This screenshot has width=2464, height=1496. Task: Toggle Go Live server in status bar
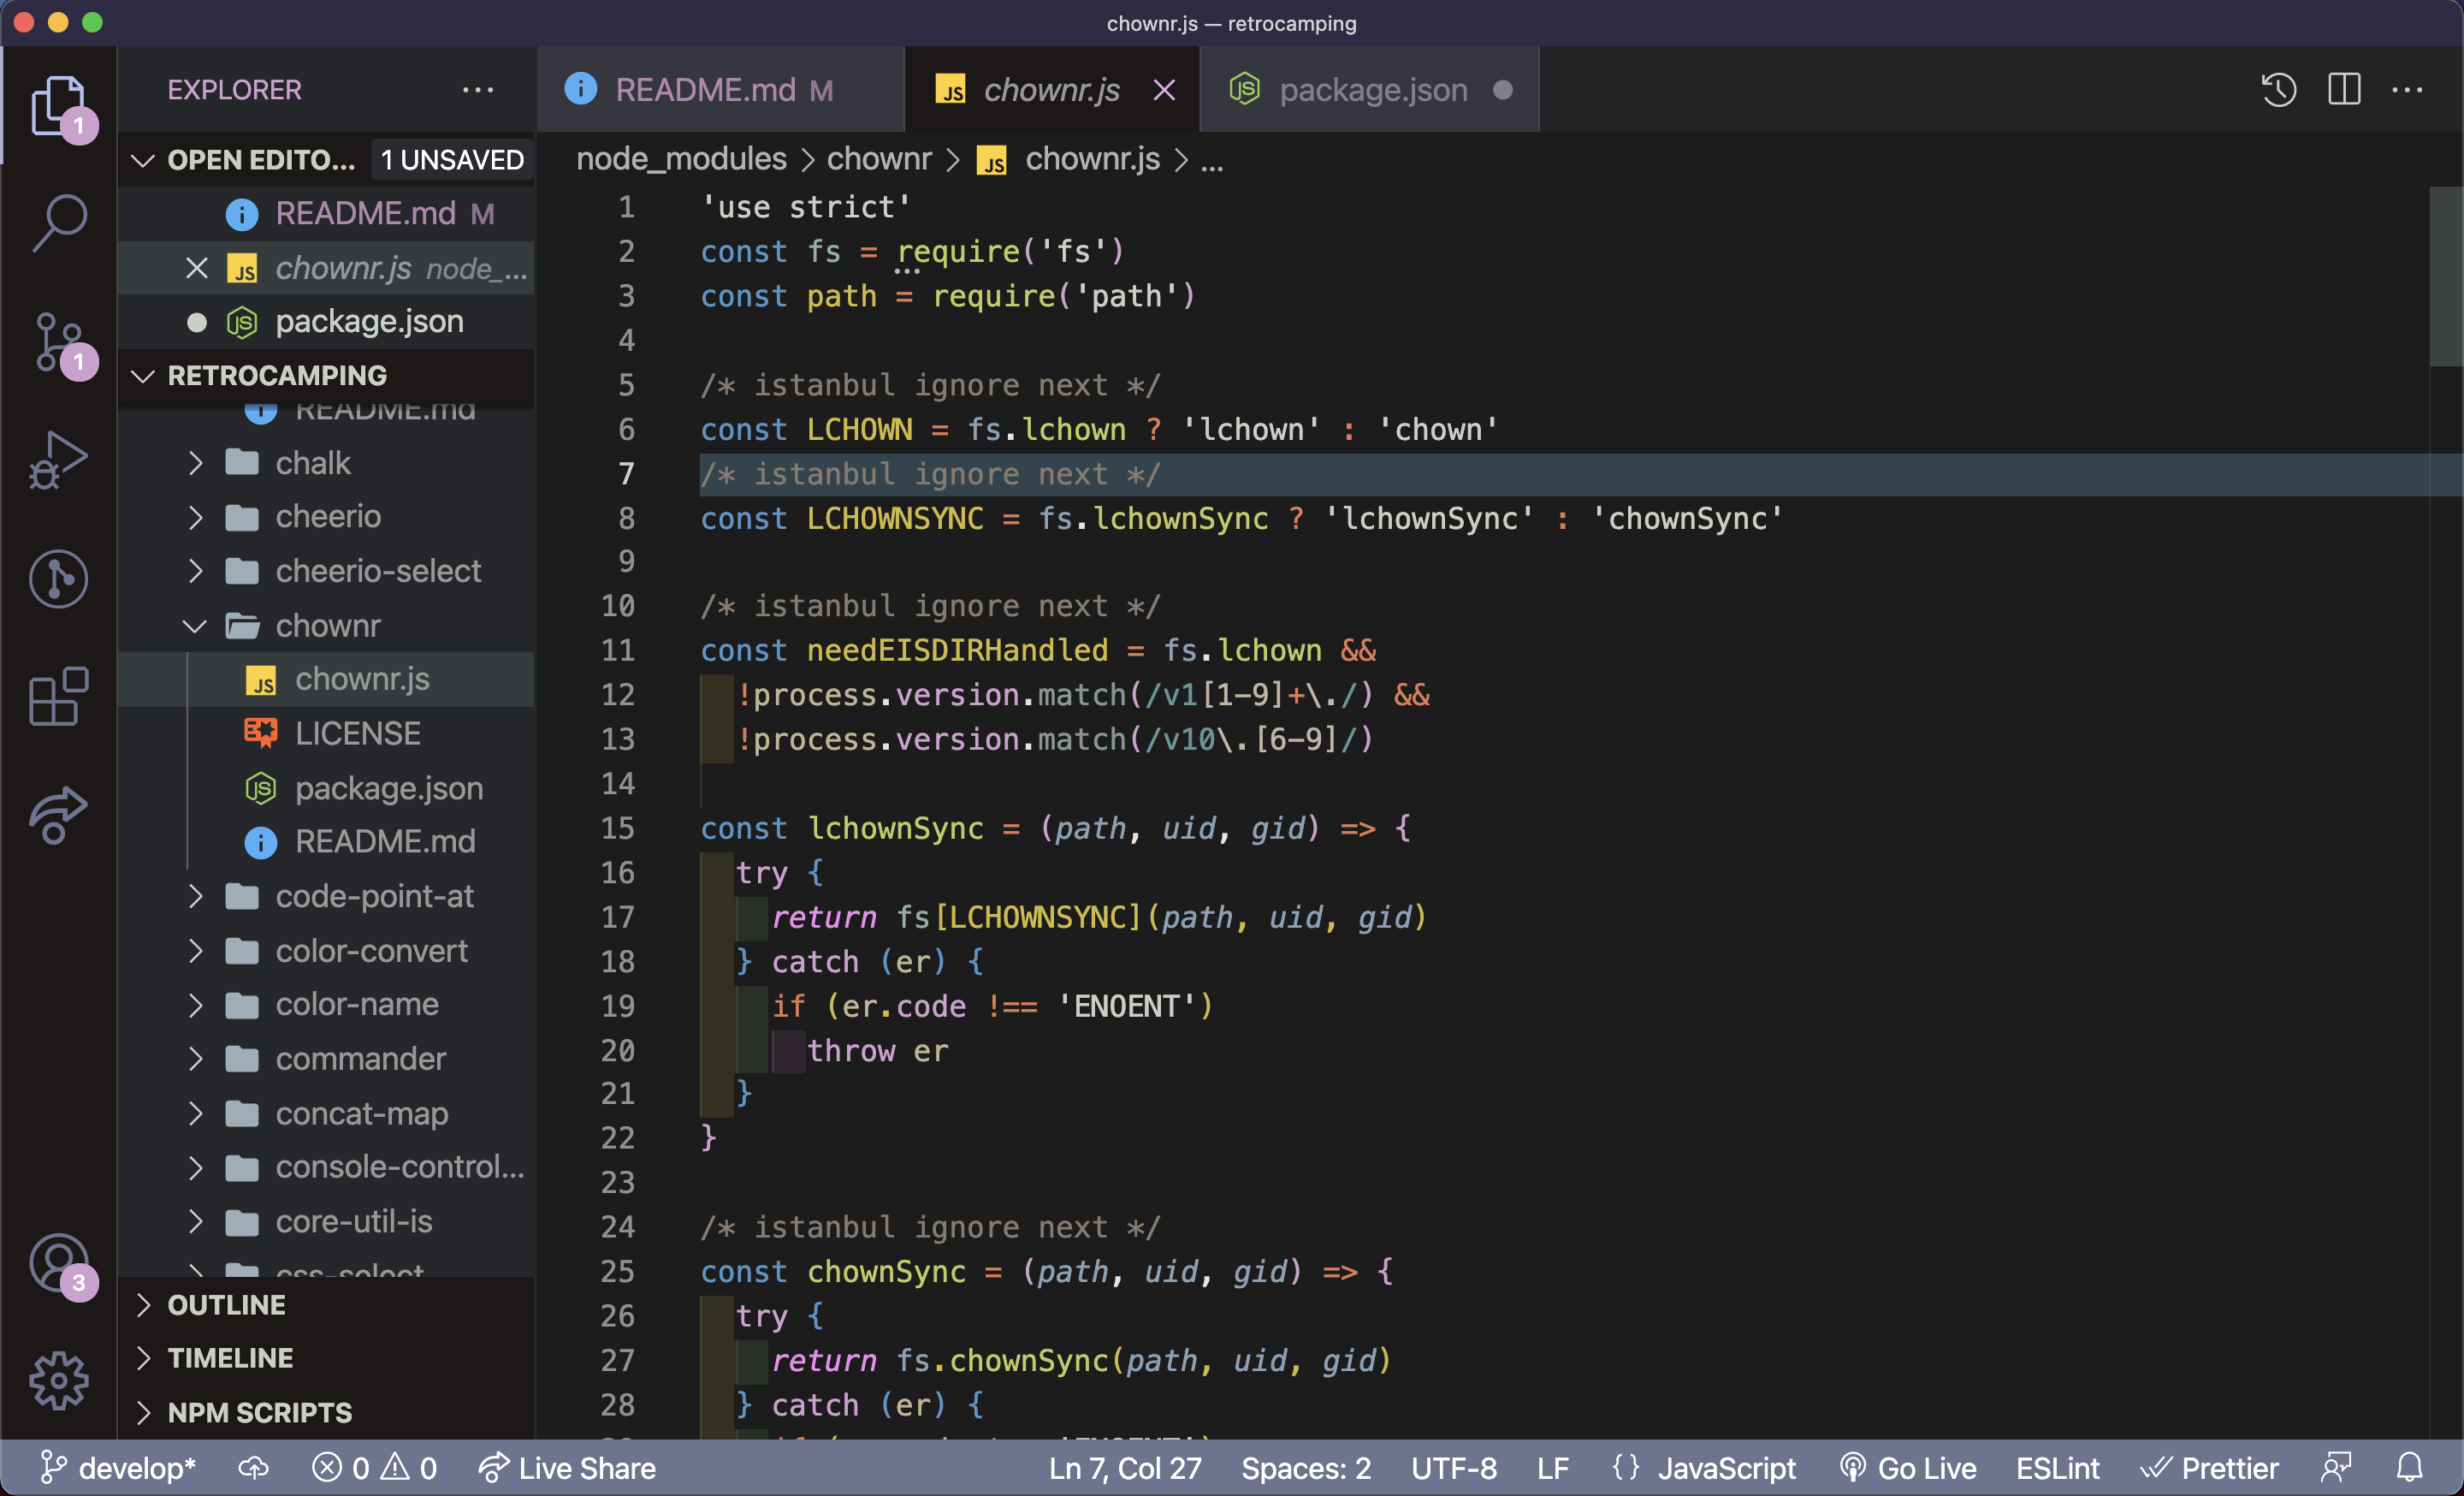[x=1908, y=1467]
